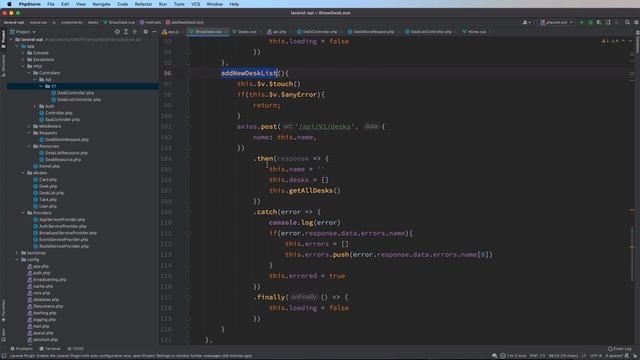
Task: Toggle fold marker at .finally line 117
Action: coord(188,298)
